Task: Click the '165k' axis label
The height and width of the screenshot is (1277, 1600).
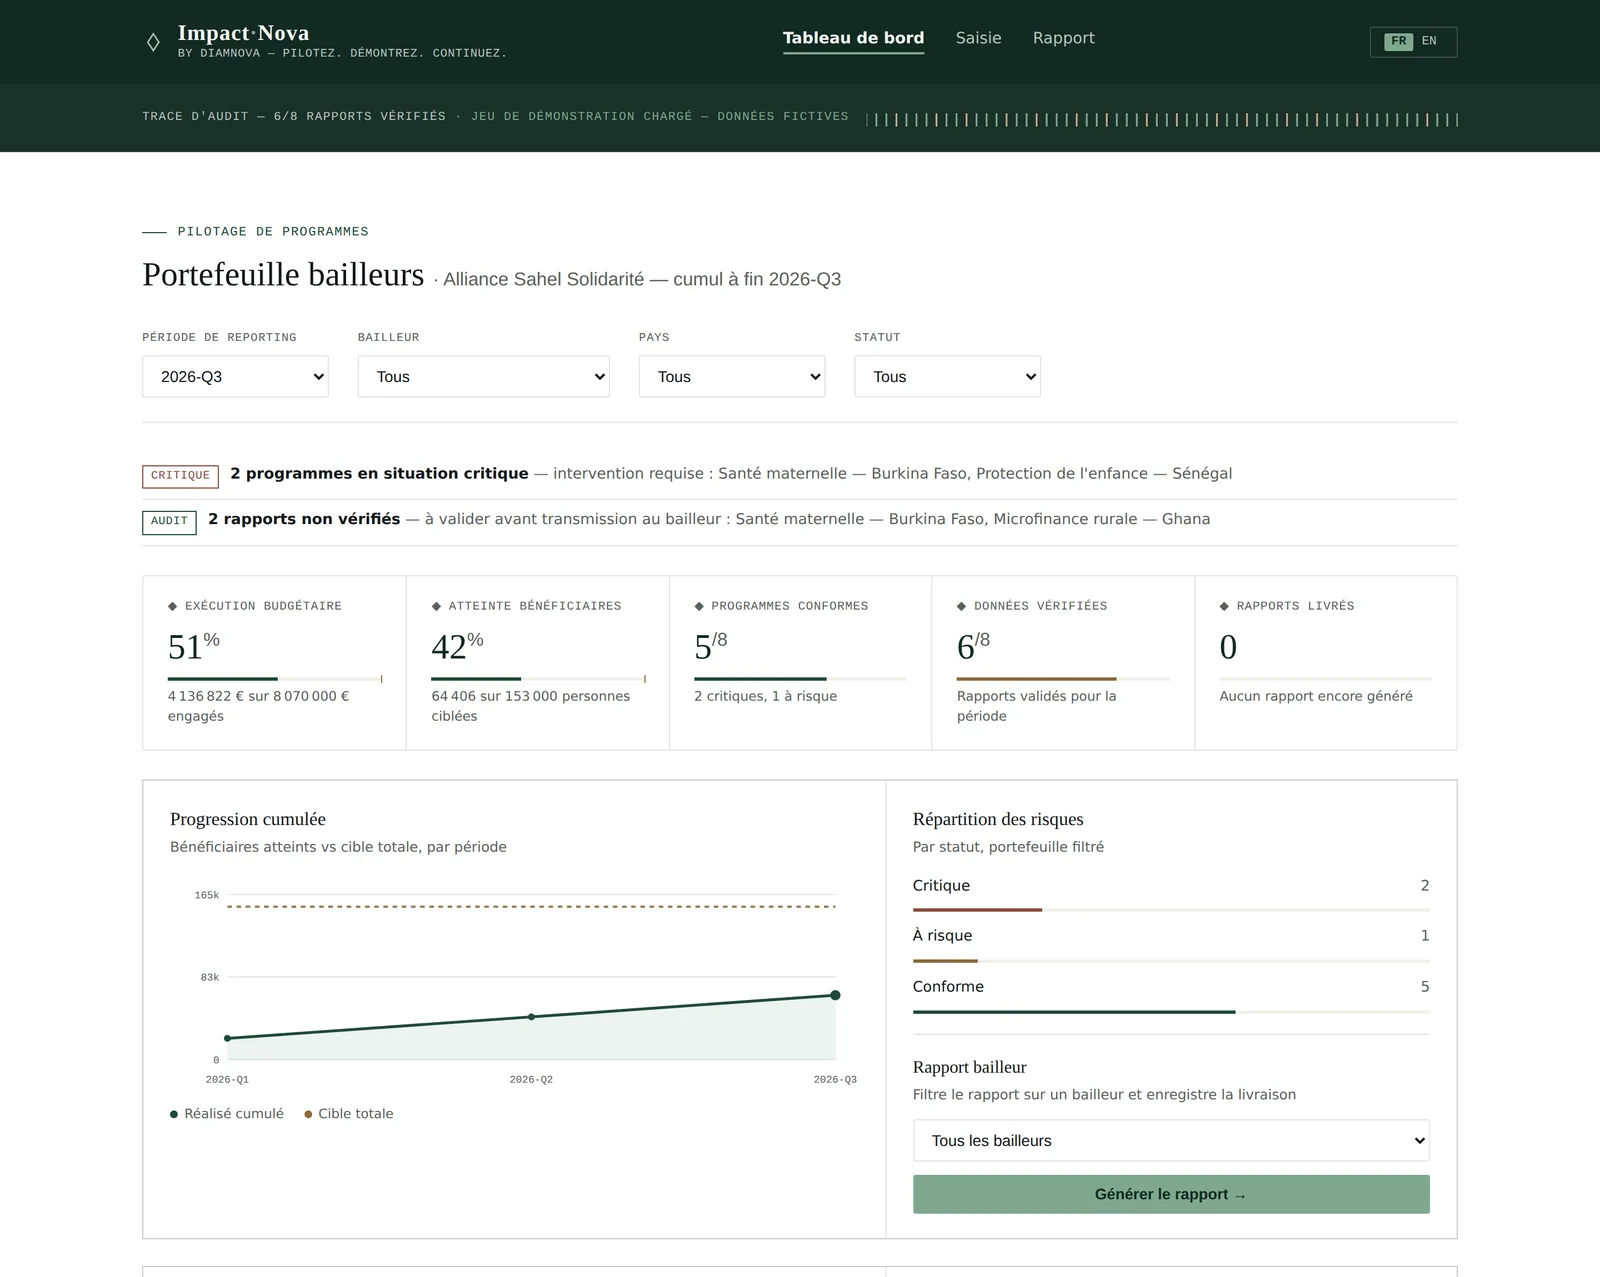Action: [207, 895]
